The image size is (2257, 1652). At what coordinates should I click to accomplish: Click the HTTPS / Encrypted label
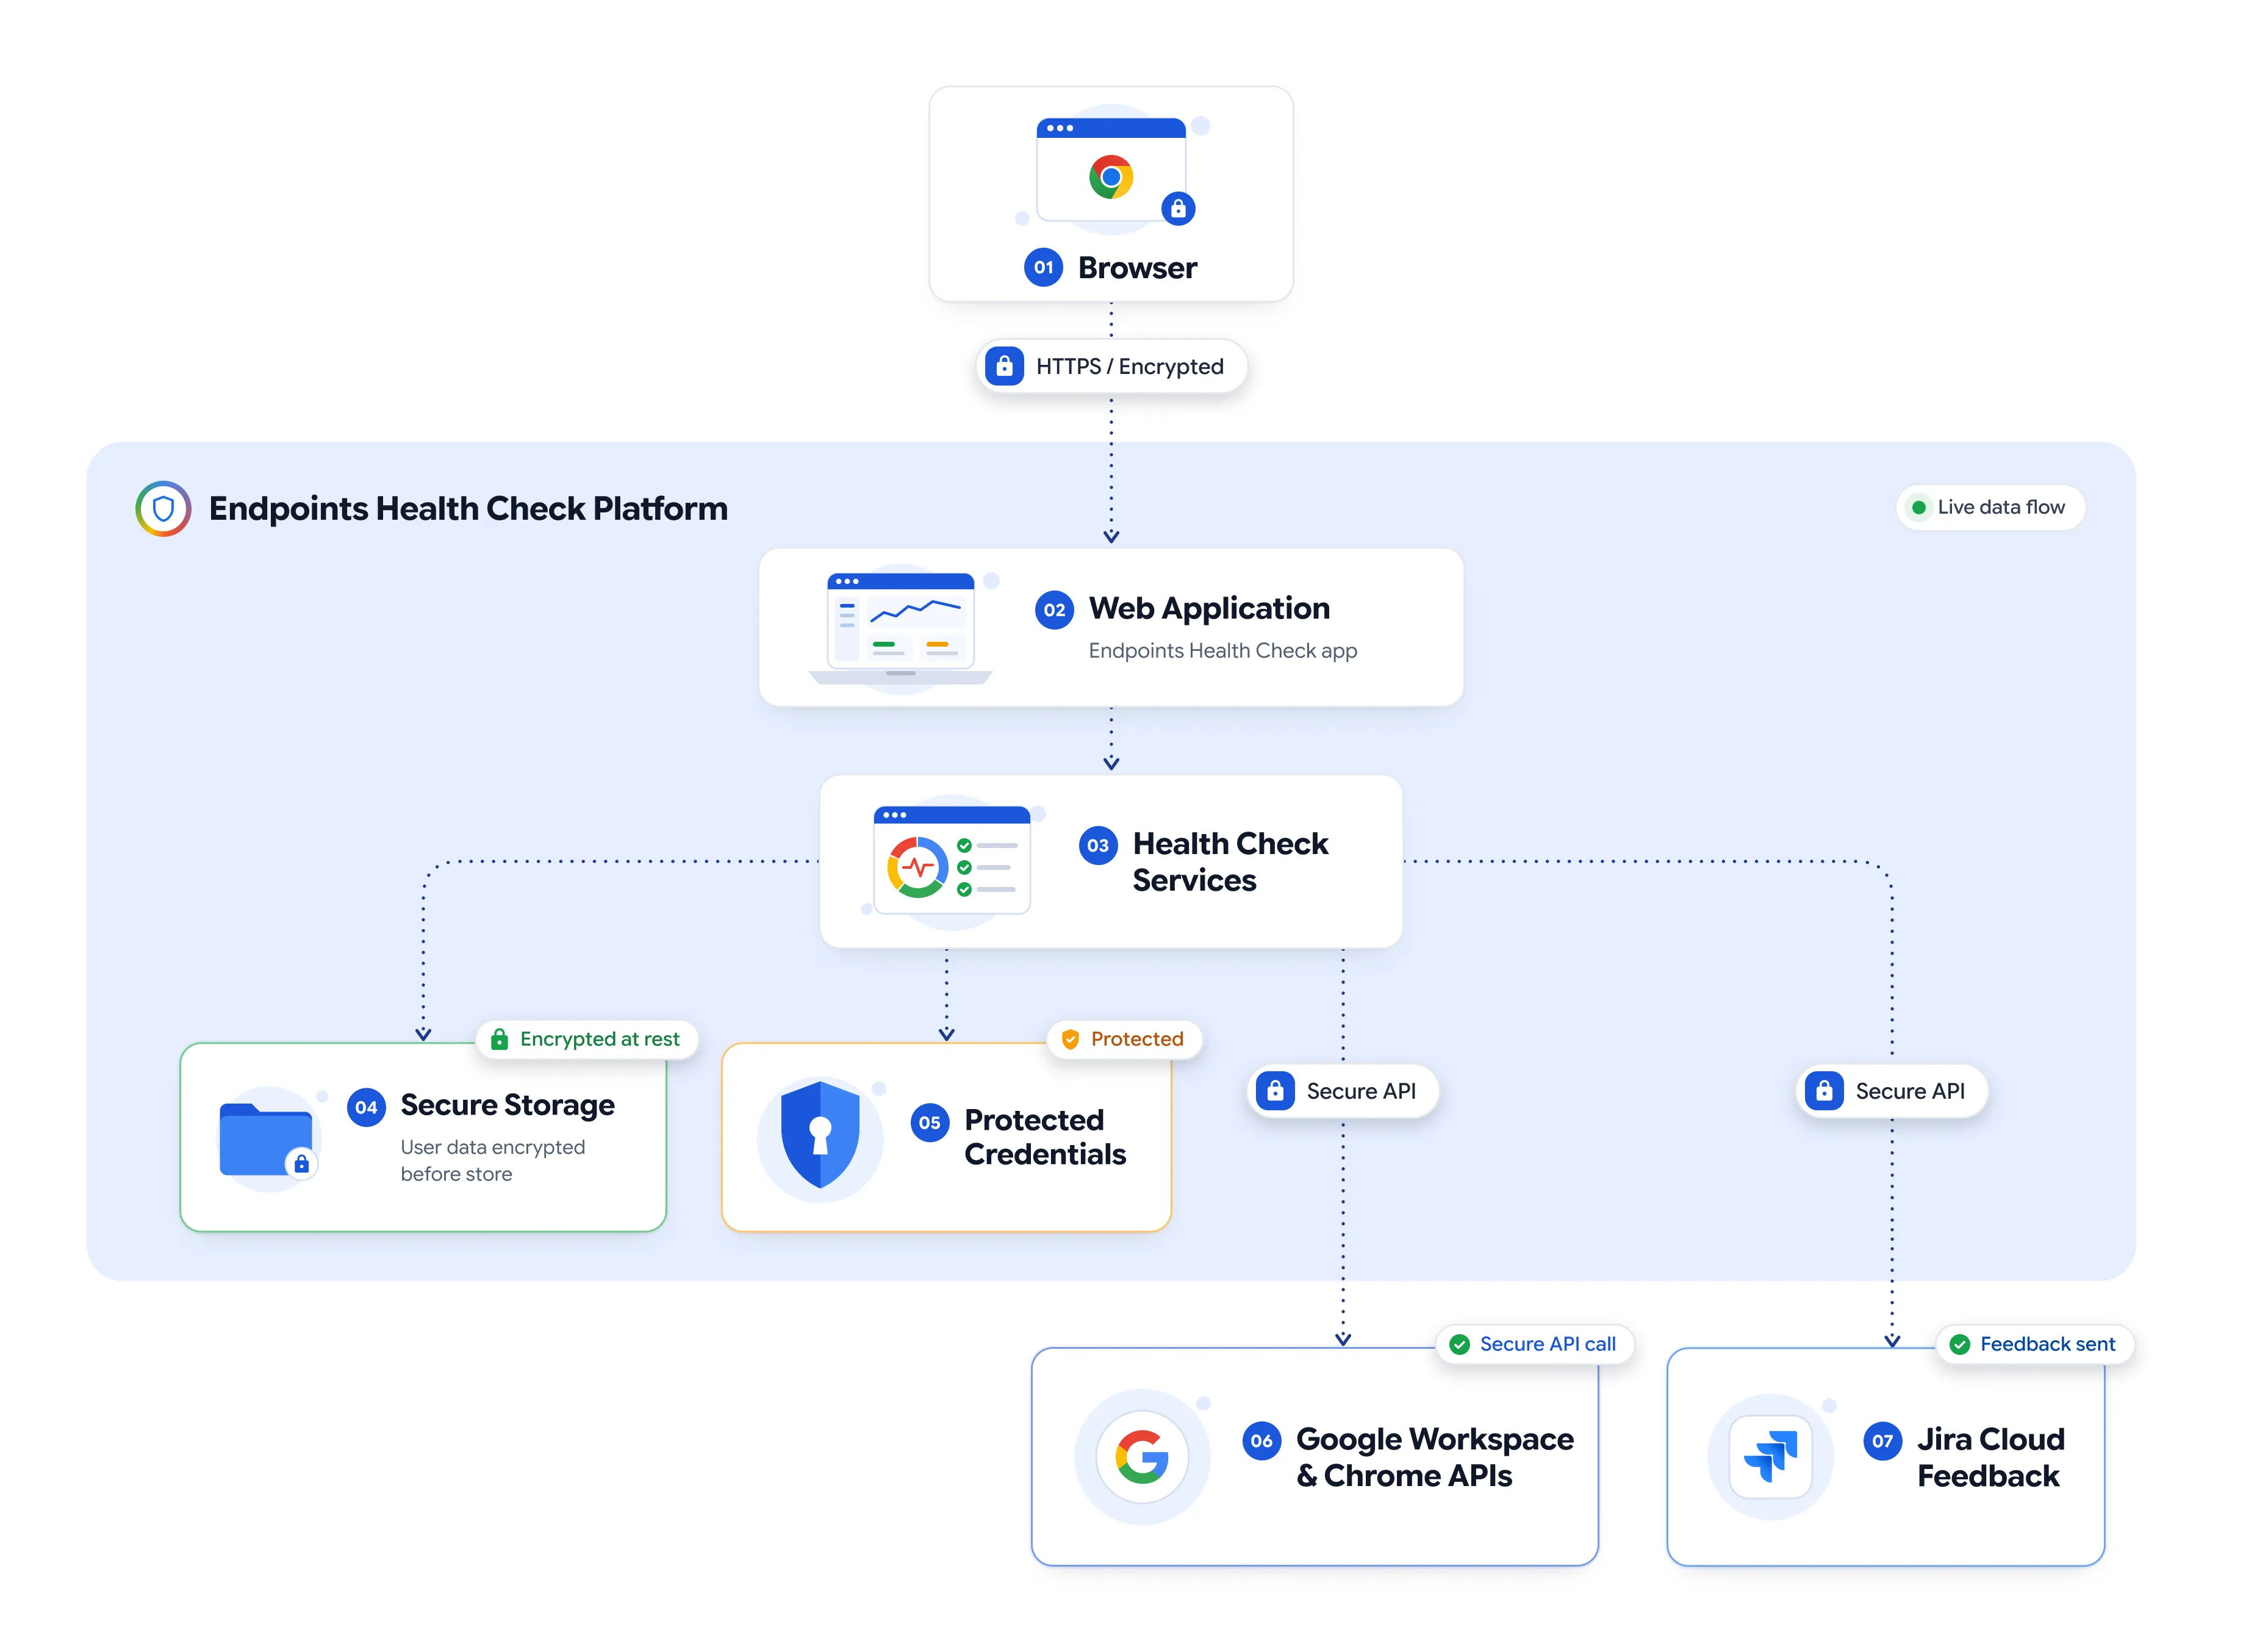pyautogui.click(x=1129, y=366)
